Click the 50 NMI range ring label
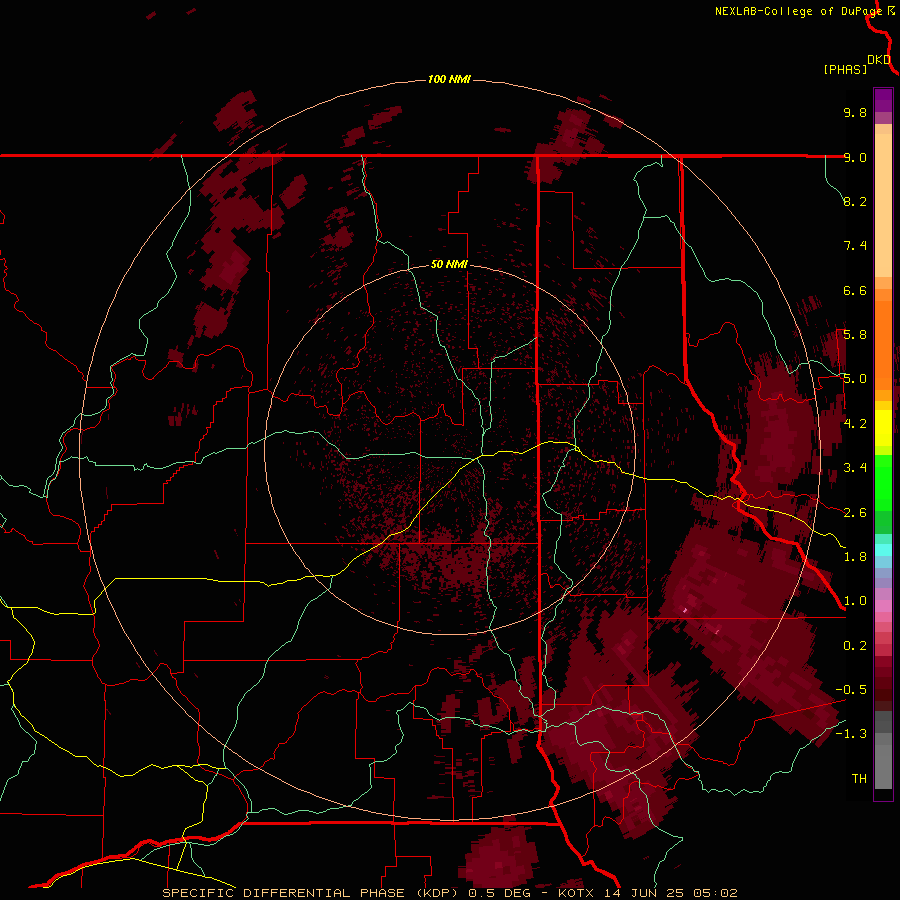The width and height of the screenshot is (900, 900). click(x=449, y=264)
